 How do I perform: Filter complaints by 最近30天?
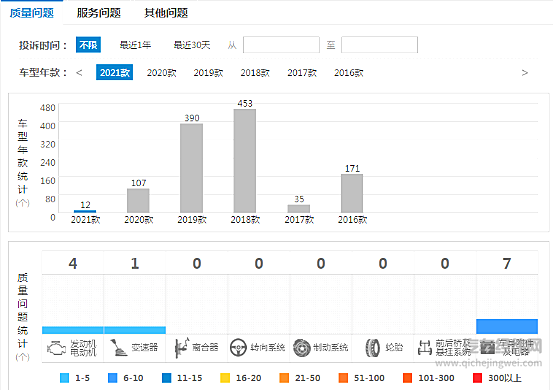tap(192, 45)
